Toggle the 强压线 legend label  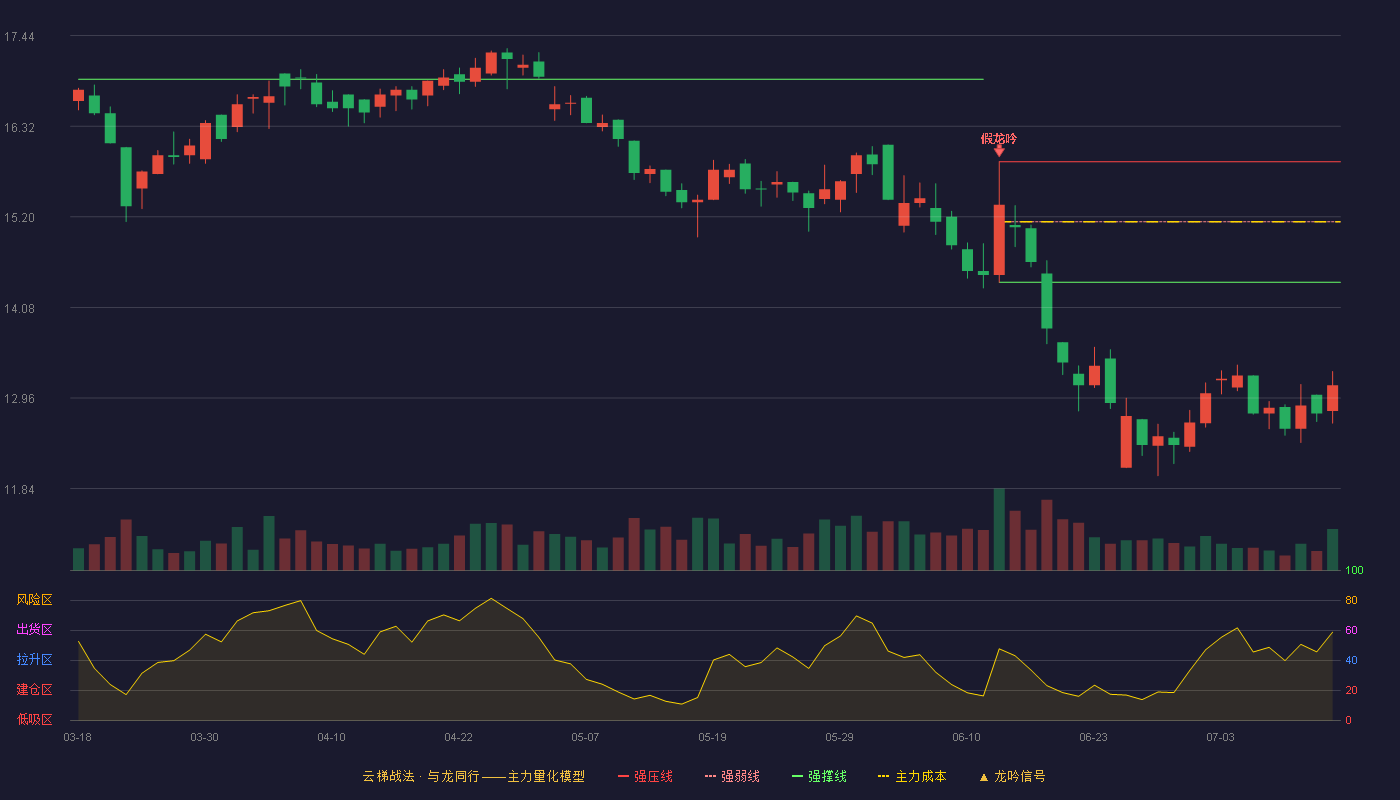pos(653,777)
